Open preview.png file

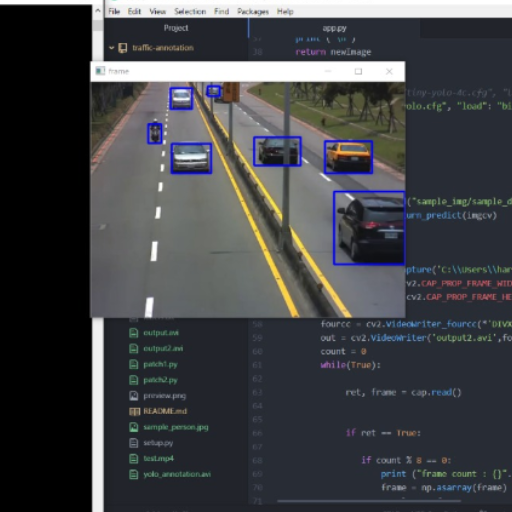pyautogui.click(x=165, y=396)
